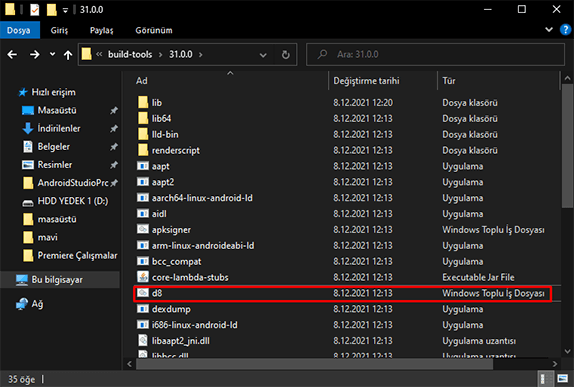The height and width of the screenshot is (387, 574).
Task: Select the lld-bin folder icon
Action: [143, 134]
